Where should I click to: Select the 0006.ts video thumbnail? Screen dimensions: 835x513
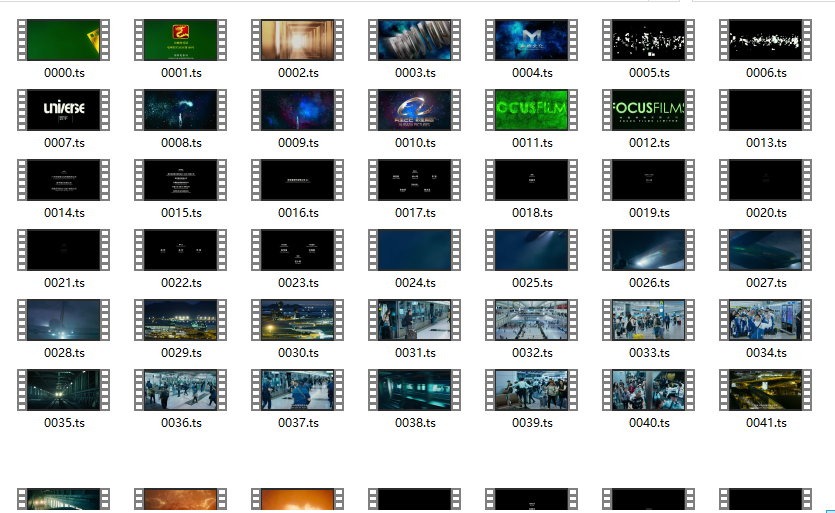tap(765, 40)
